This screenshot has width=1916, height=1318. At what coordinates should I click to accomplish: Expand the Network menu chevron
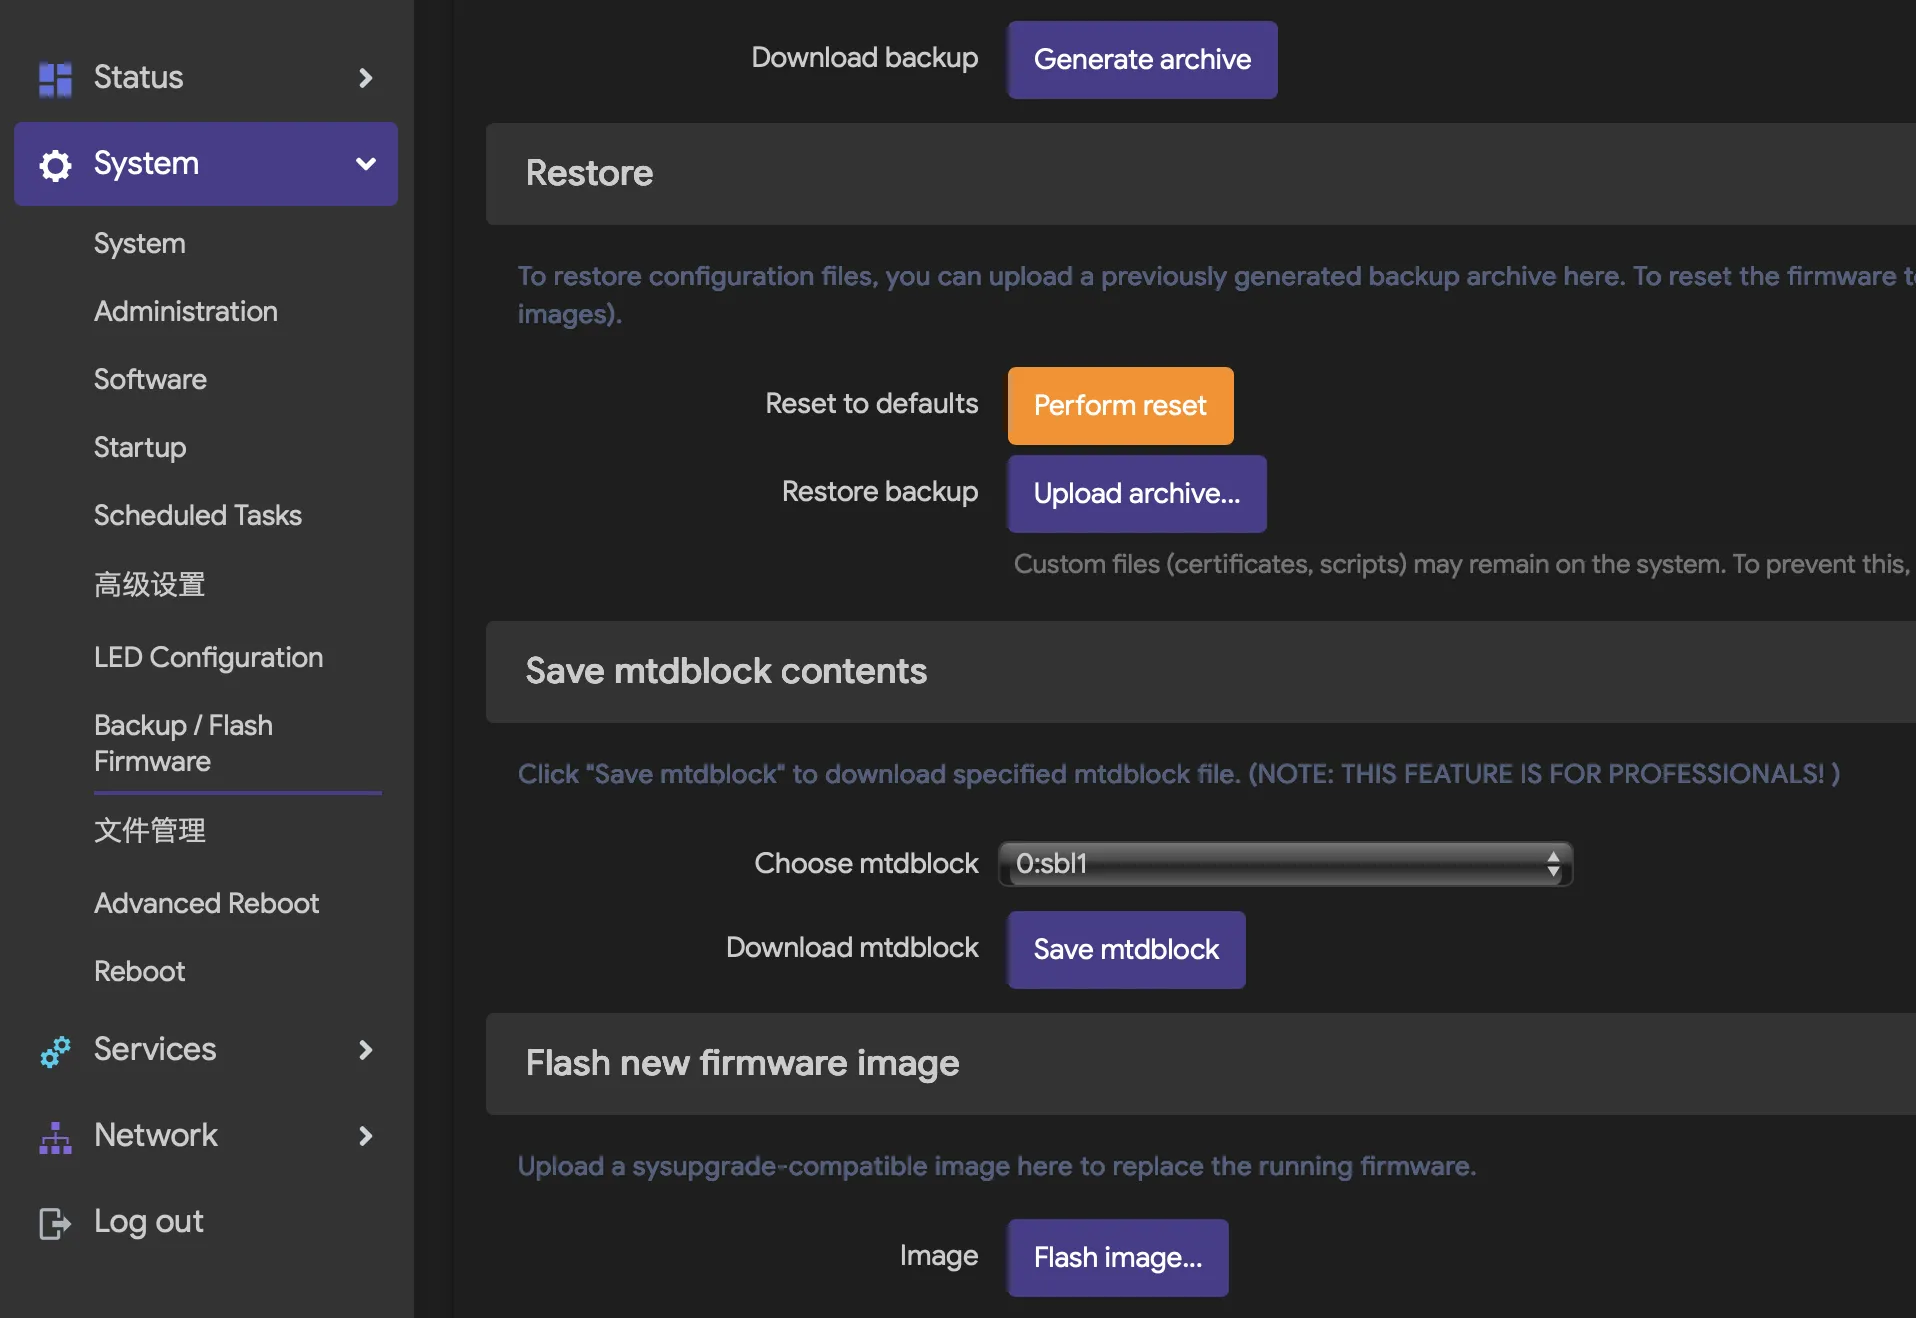(366, 1137)
